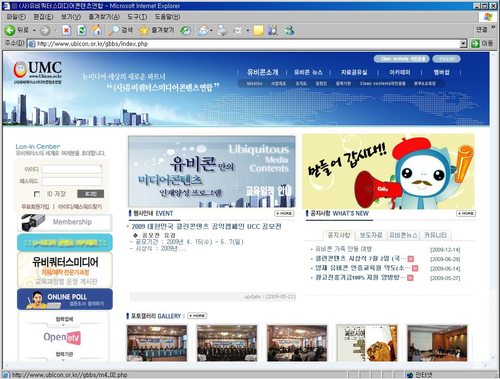Open the Home page house icon
The width and height of the screenshot is (500, 379).
(97, 30)
